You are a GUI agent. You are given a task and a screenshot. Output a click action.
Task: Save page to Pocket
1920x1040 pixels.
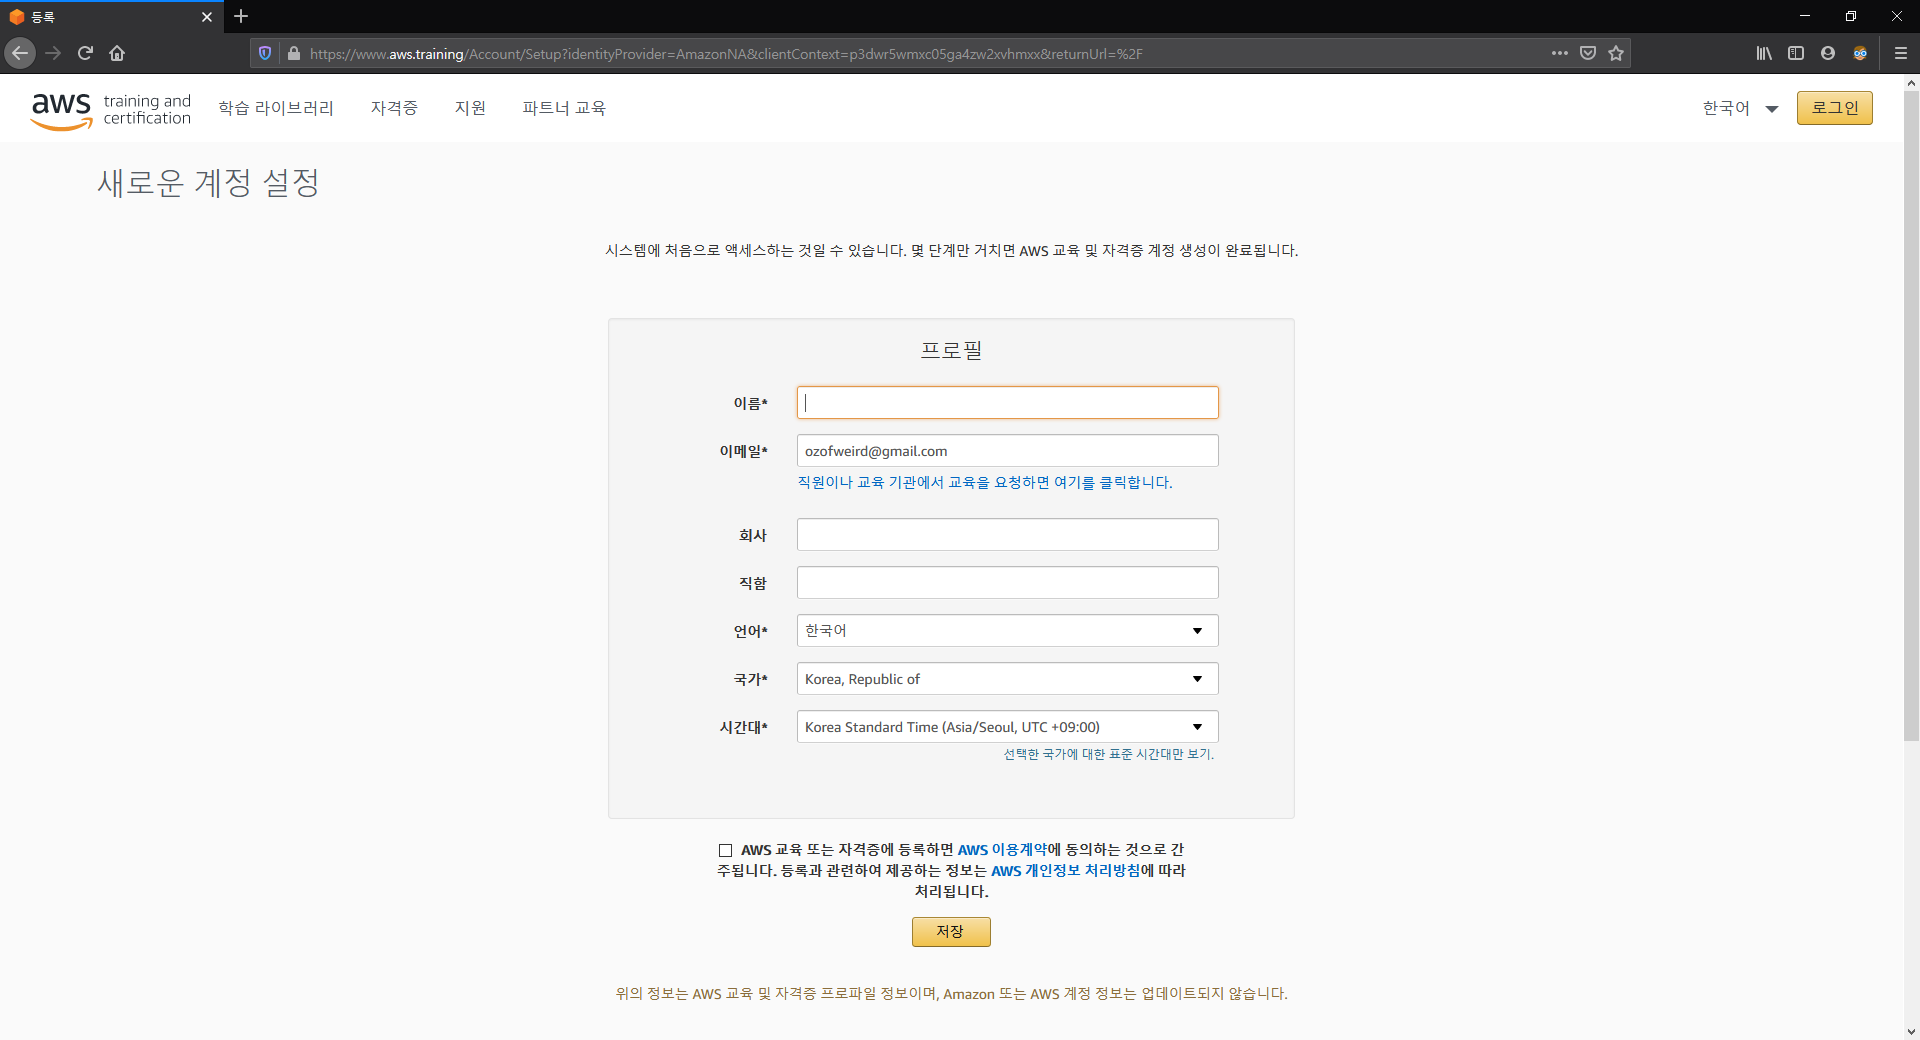(x=1588, y=53)
